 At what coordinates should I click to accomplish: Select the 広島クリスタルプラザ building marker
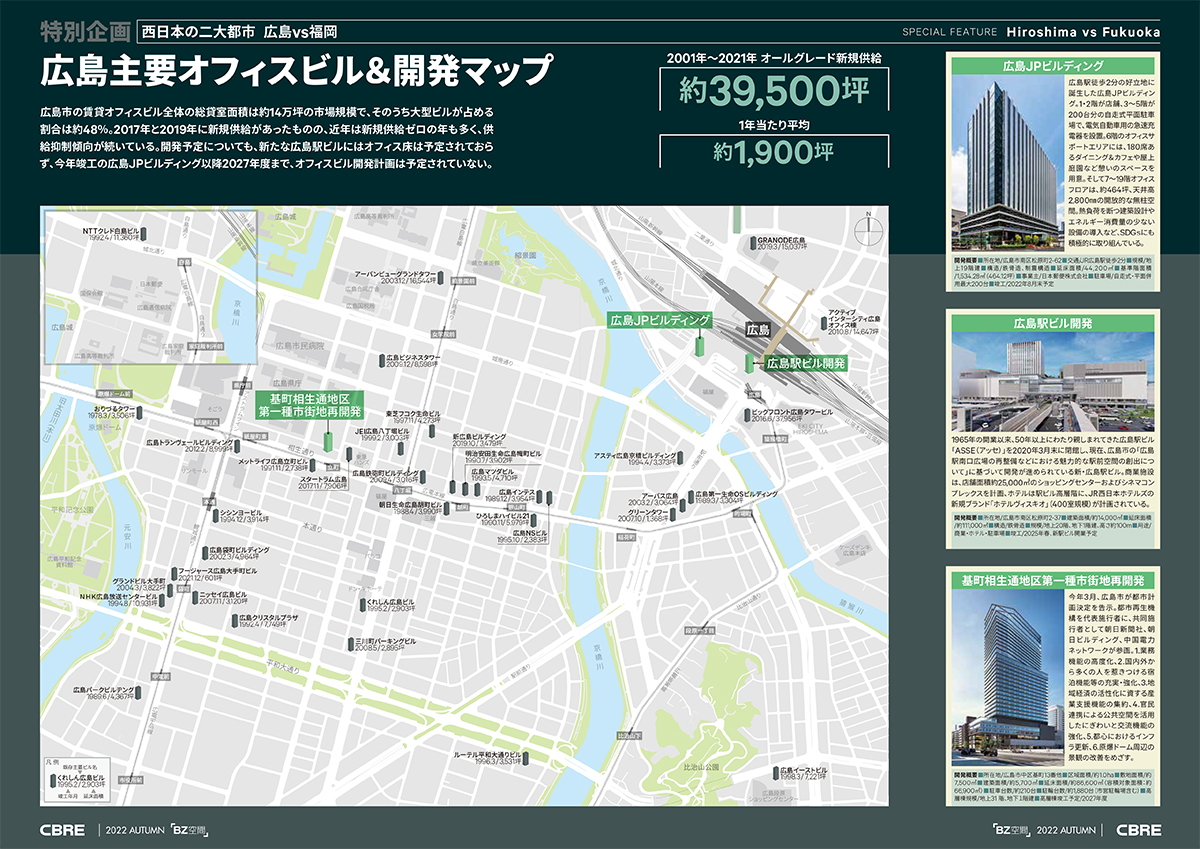[x=234, y=621]
